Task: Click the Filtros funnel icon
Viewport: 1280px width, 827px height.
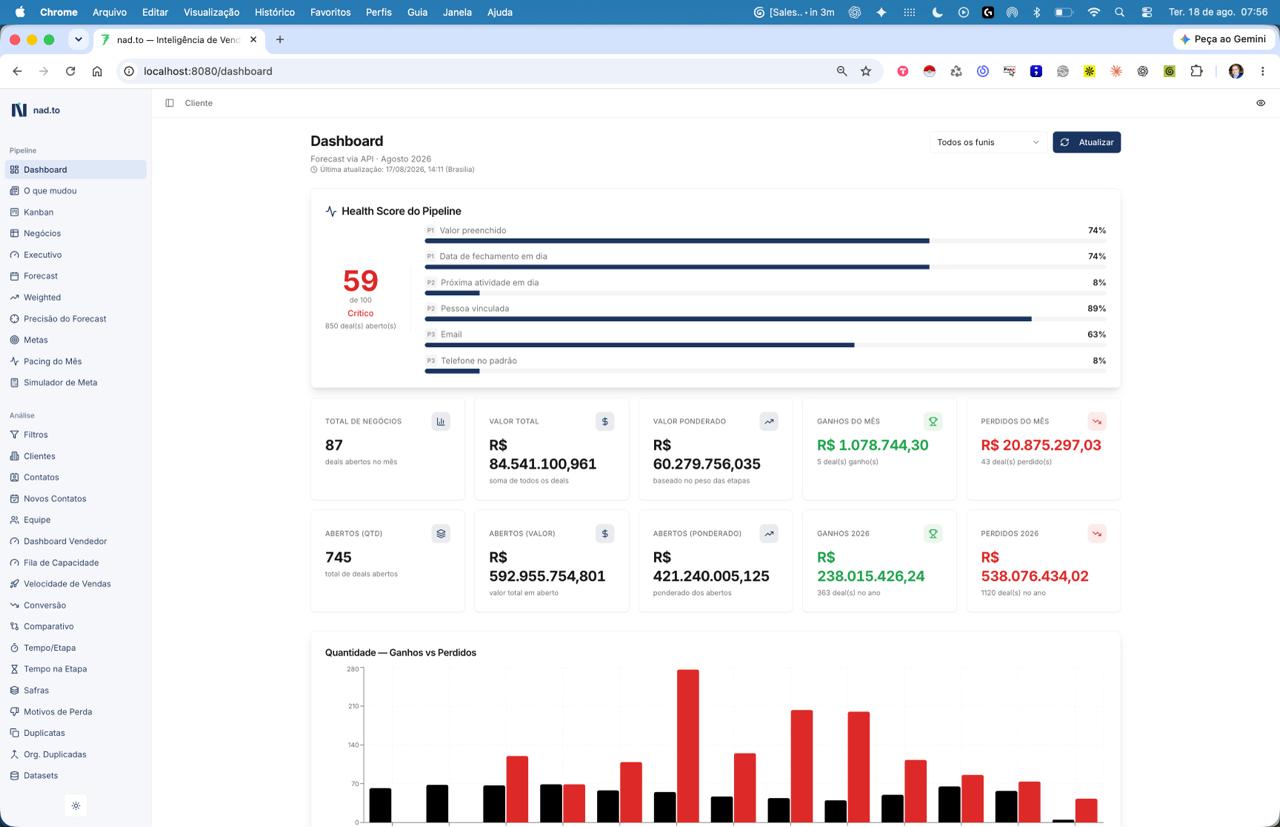Action: pos(14,435)
